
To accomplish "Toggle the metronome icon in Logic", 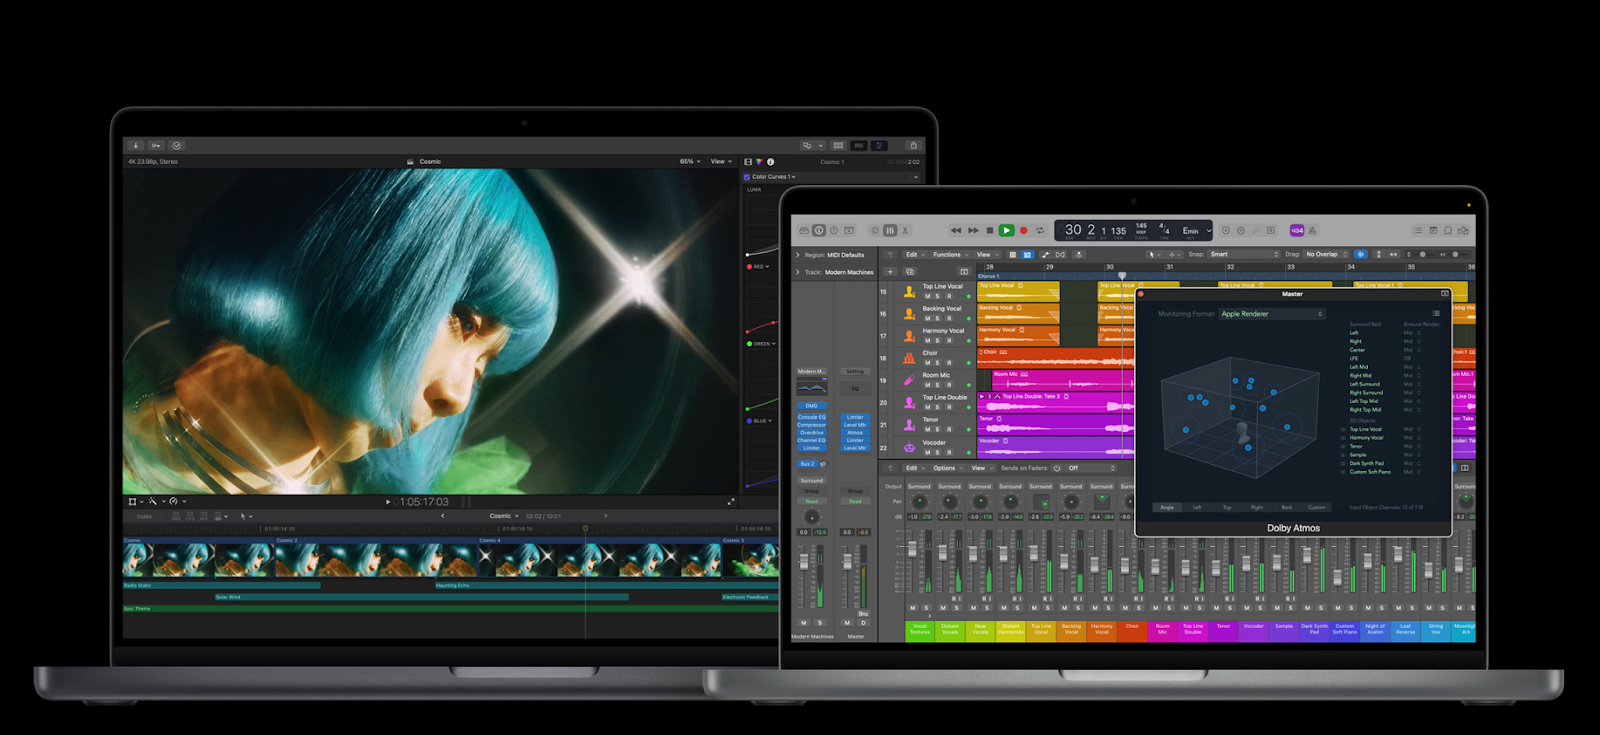I will (x=1312, y=231).
